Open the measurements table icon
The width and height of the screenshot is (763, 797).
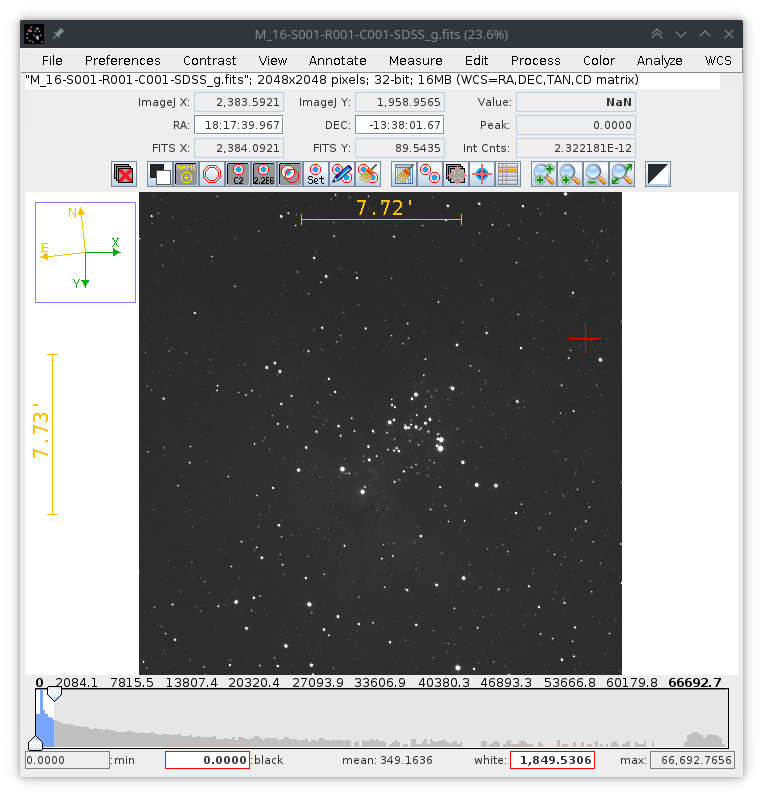click(x=508, y=174)
